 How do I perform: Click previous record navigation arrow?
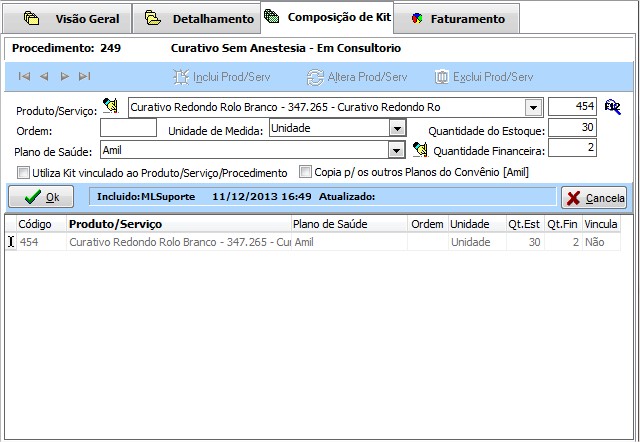[44, 76]
